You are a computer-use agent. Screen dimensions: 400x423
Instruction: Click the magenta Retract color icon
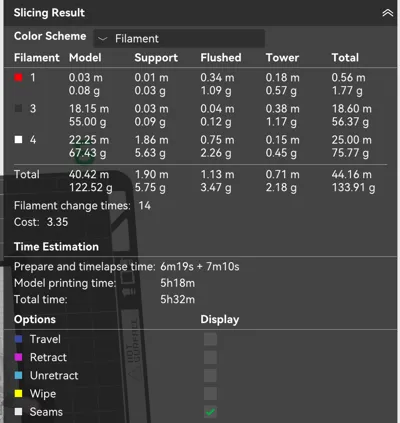coord(19,357)
